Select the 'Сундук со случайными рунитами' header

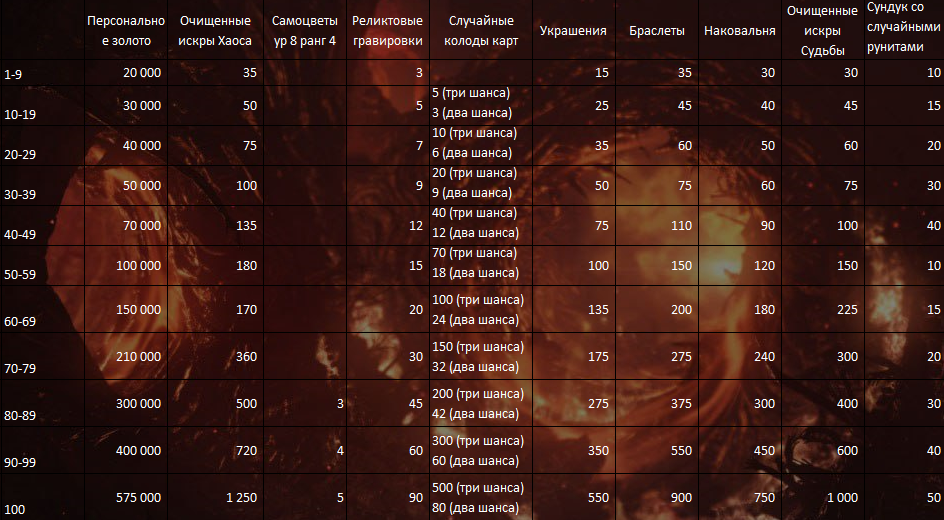[903, 27]
